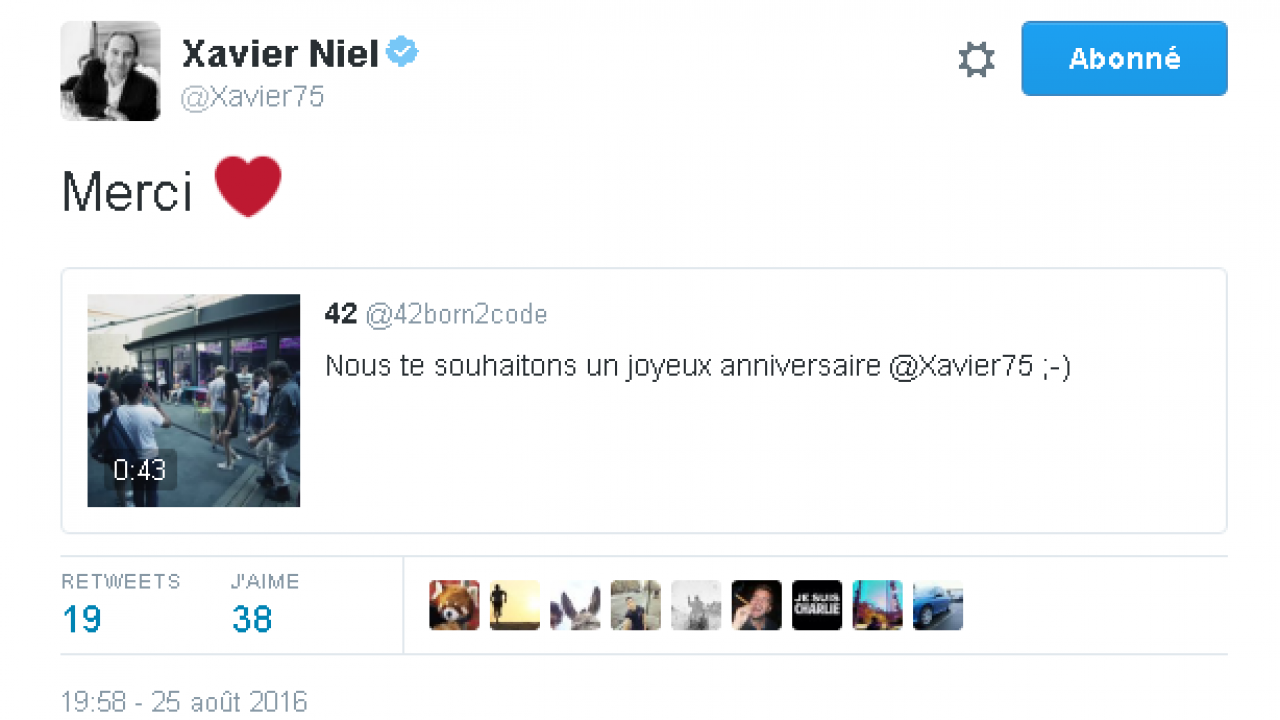Click the blue verified badge

pyautogui.click(x=402, y=53)
